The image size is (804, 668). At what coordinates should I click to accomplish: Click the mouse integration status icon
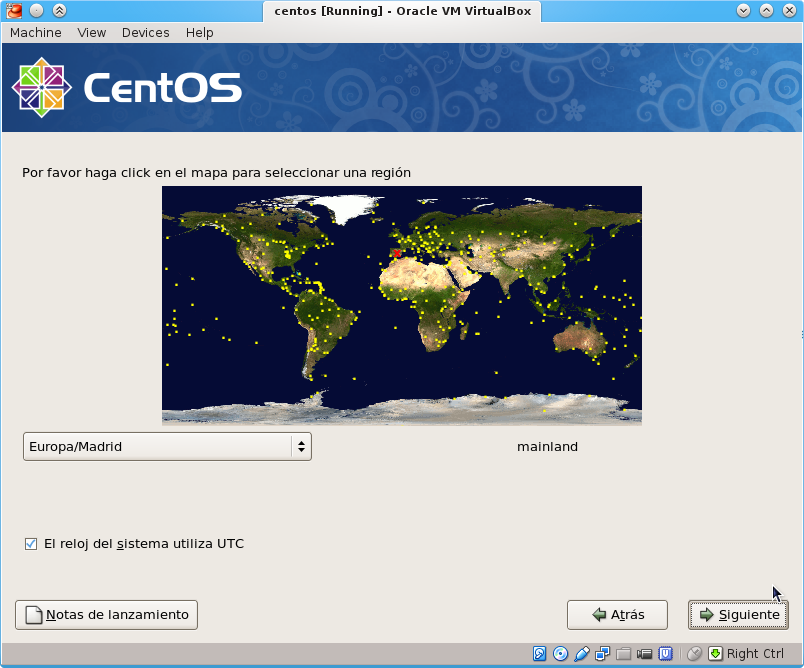point(694,654)
